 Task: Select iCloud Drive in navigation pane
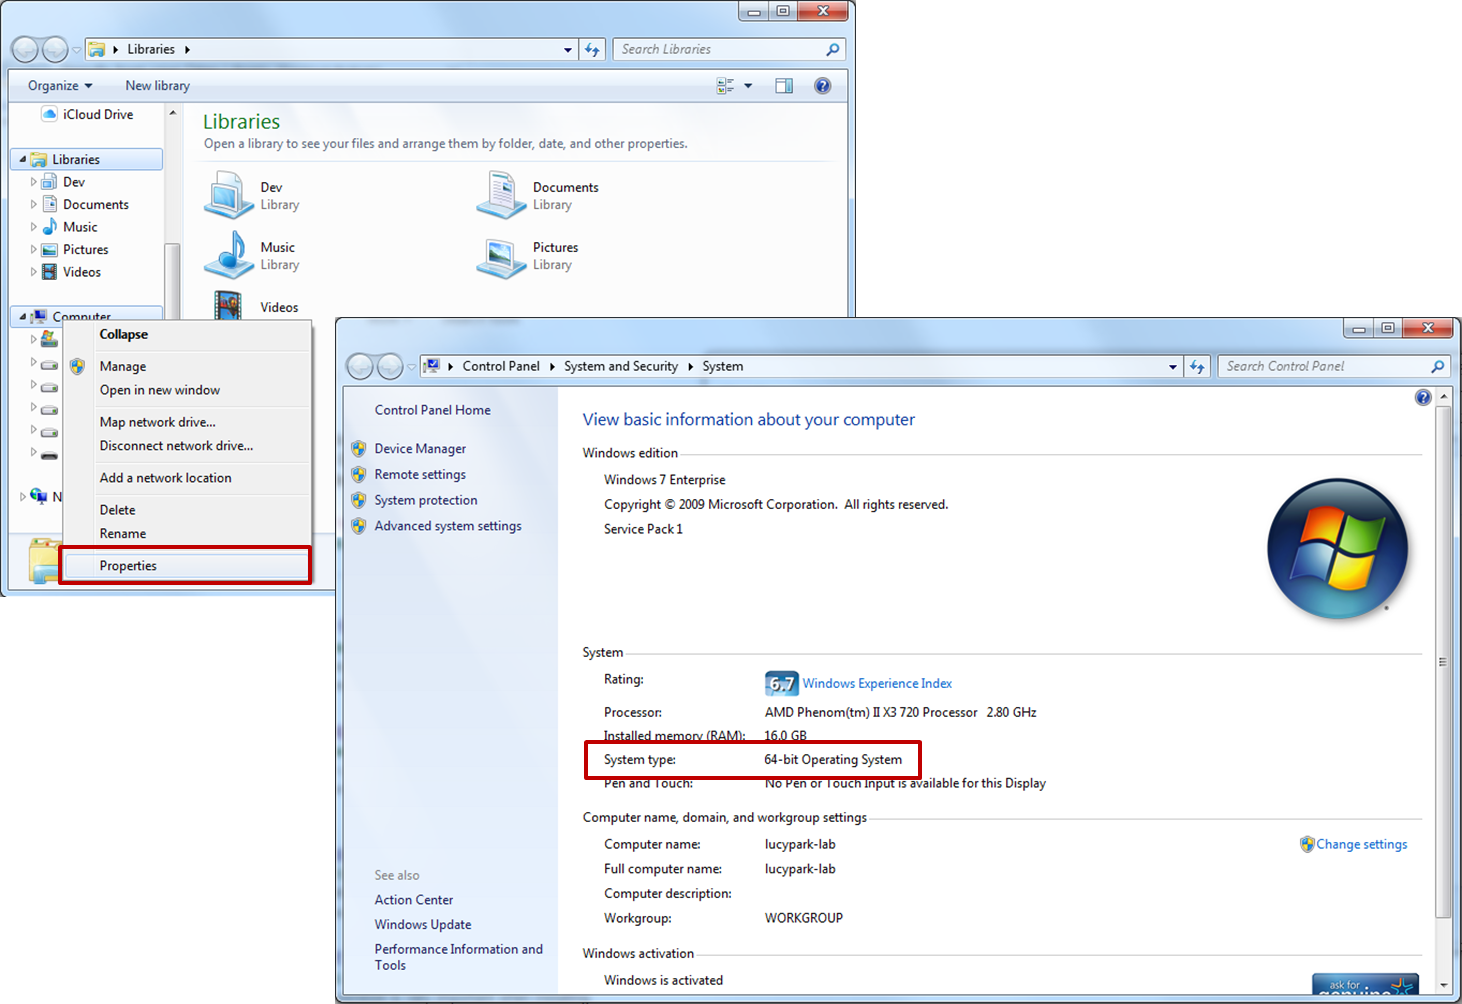(x=98, y=114)
